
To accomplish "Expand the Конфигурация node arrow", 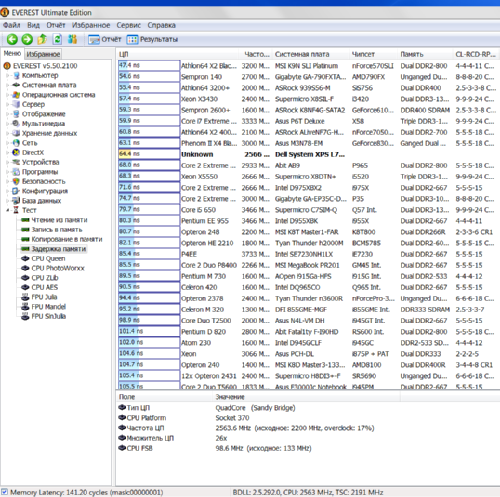I will point(8,191).
